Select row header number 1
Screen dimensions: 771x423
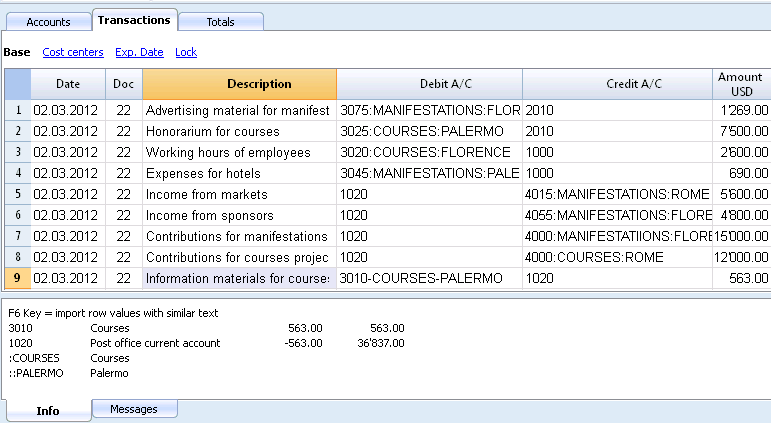(x=18, y=110)
